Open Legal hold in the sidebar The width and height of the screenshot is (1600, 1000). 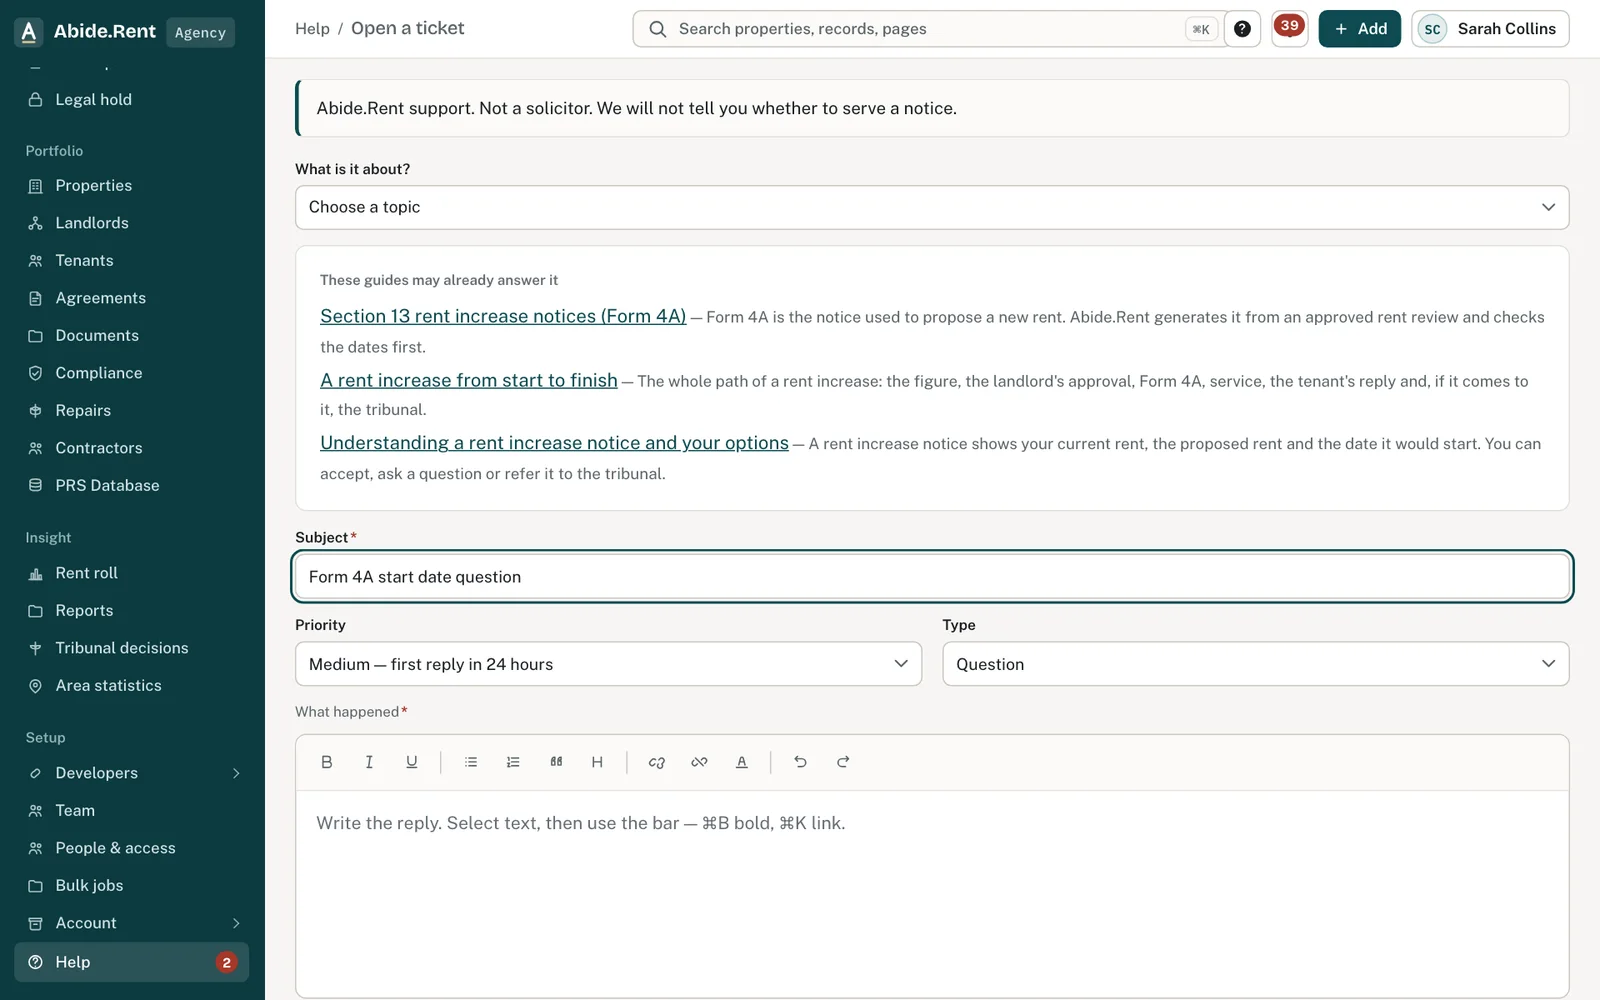click(x=132, y=100)
